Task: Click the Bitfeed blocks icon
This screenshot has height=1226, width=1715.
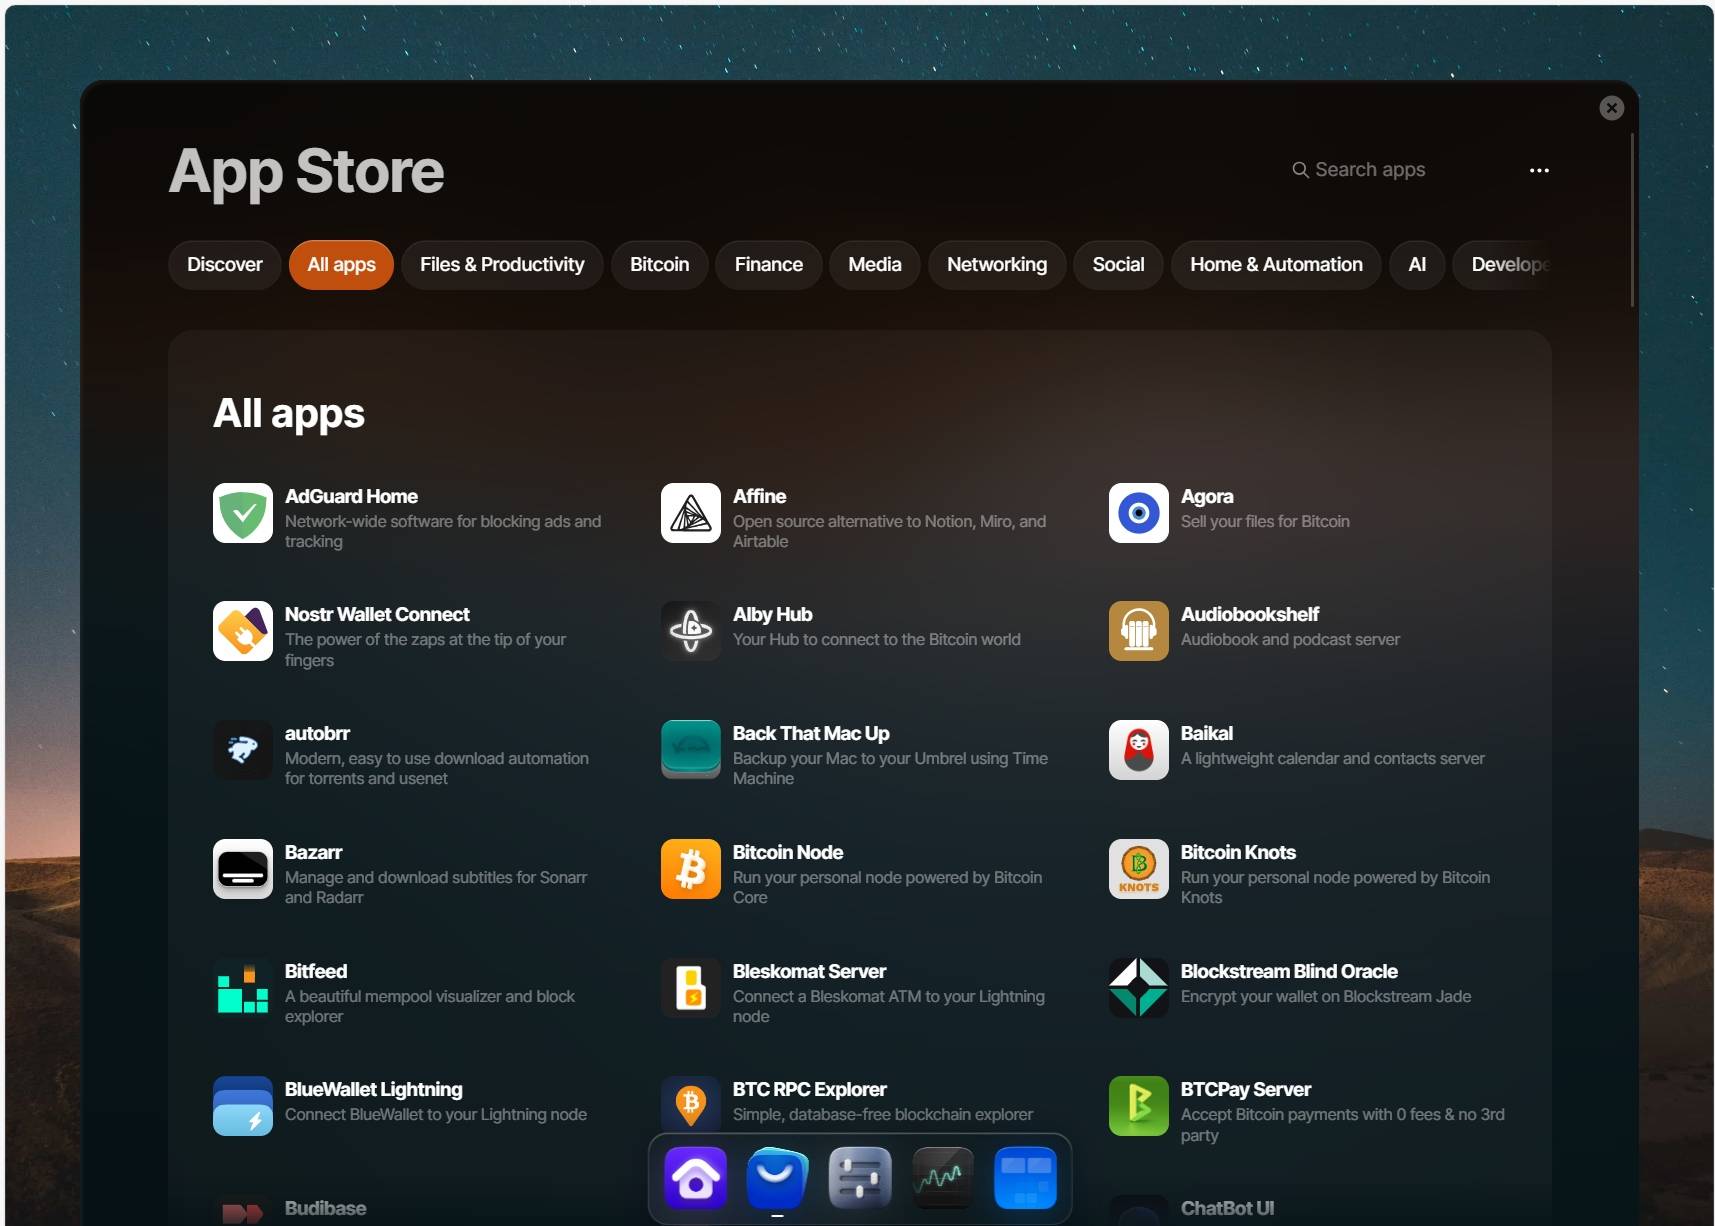Action: pos(243,988)
